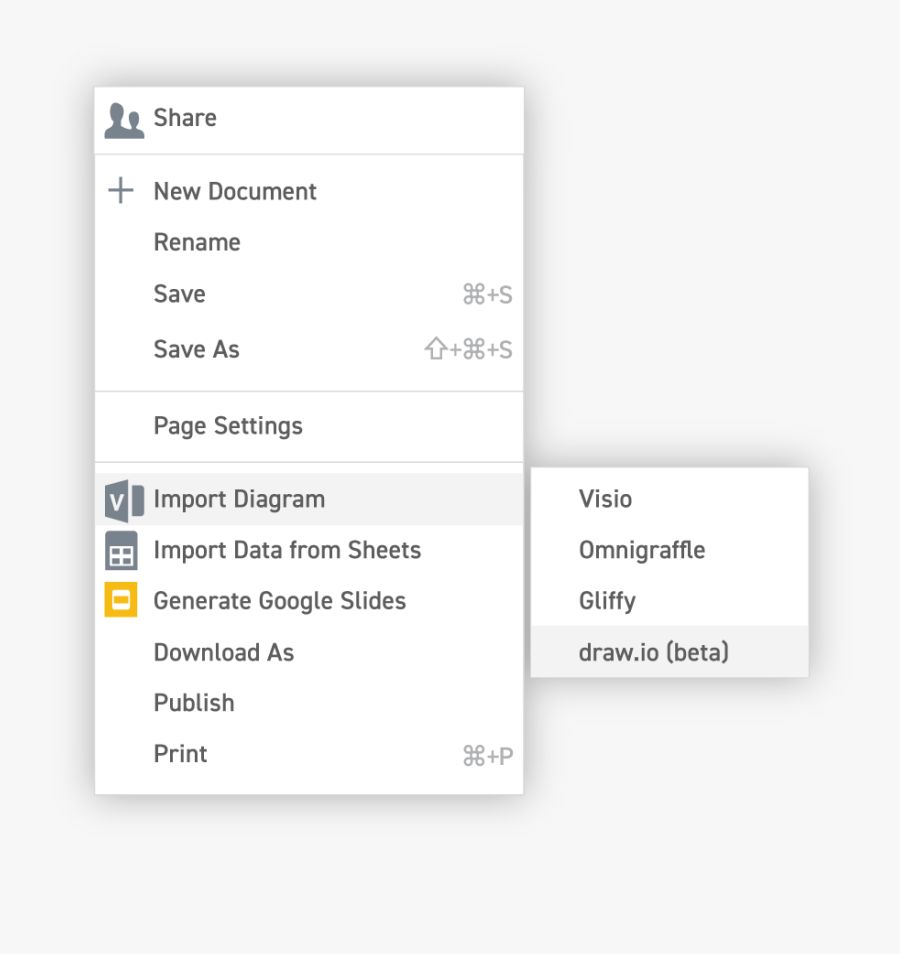
Task: Open the Import Diagram submenu label
Action: (x=239, y=499)
